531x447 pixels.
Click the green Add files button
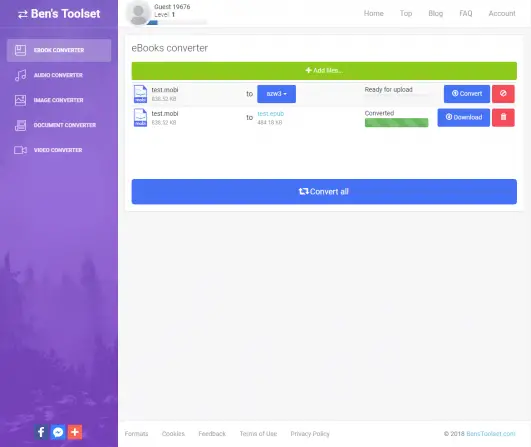point(324,71)
